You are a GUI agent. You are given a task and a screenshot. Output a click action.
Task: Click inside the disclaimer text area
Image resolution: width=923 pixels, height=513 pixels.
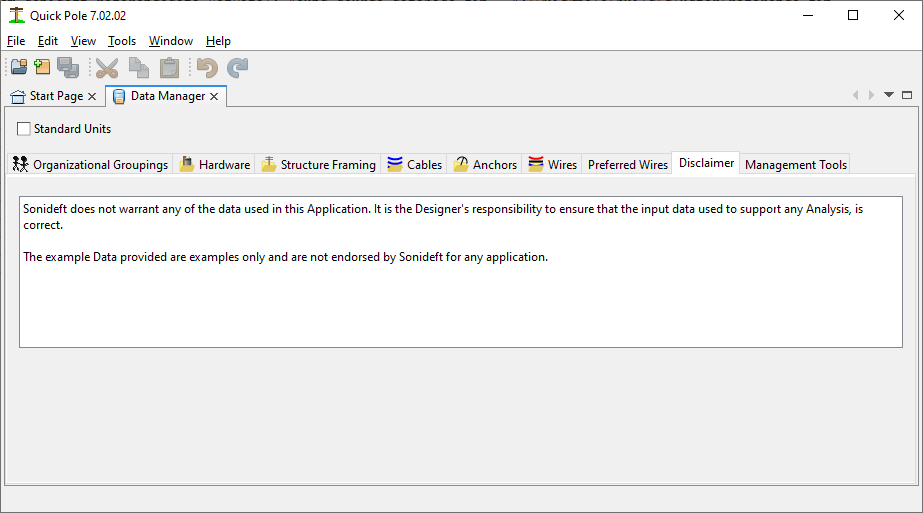point(461,272)
